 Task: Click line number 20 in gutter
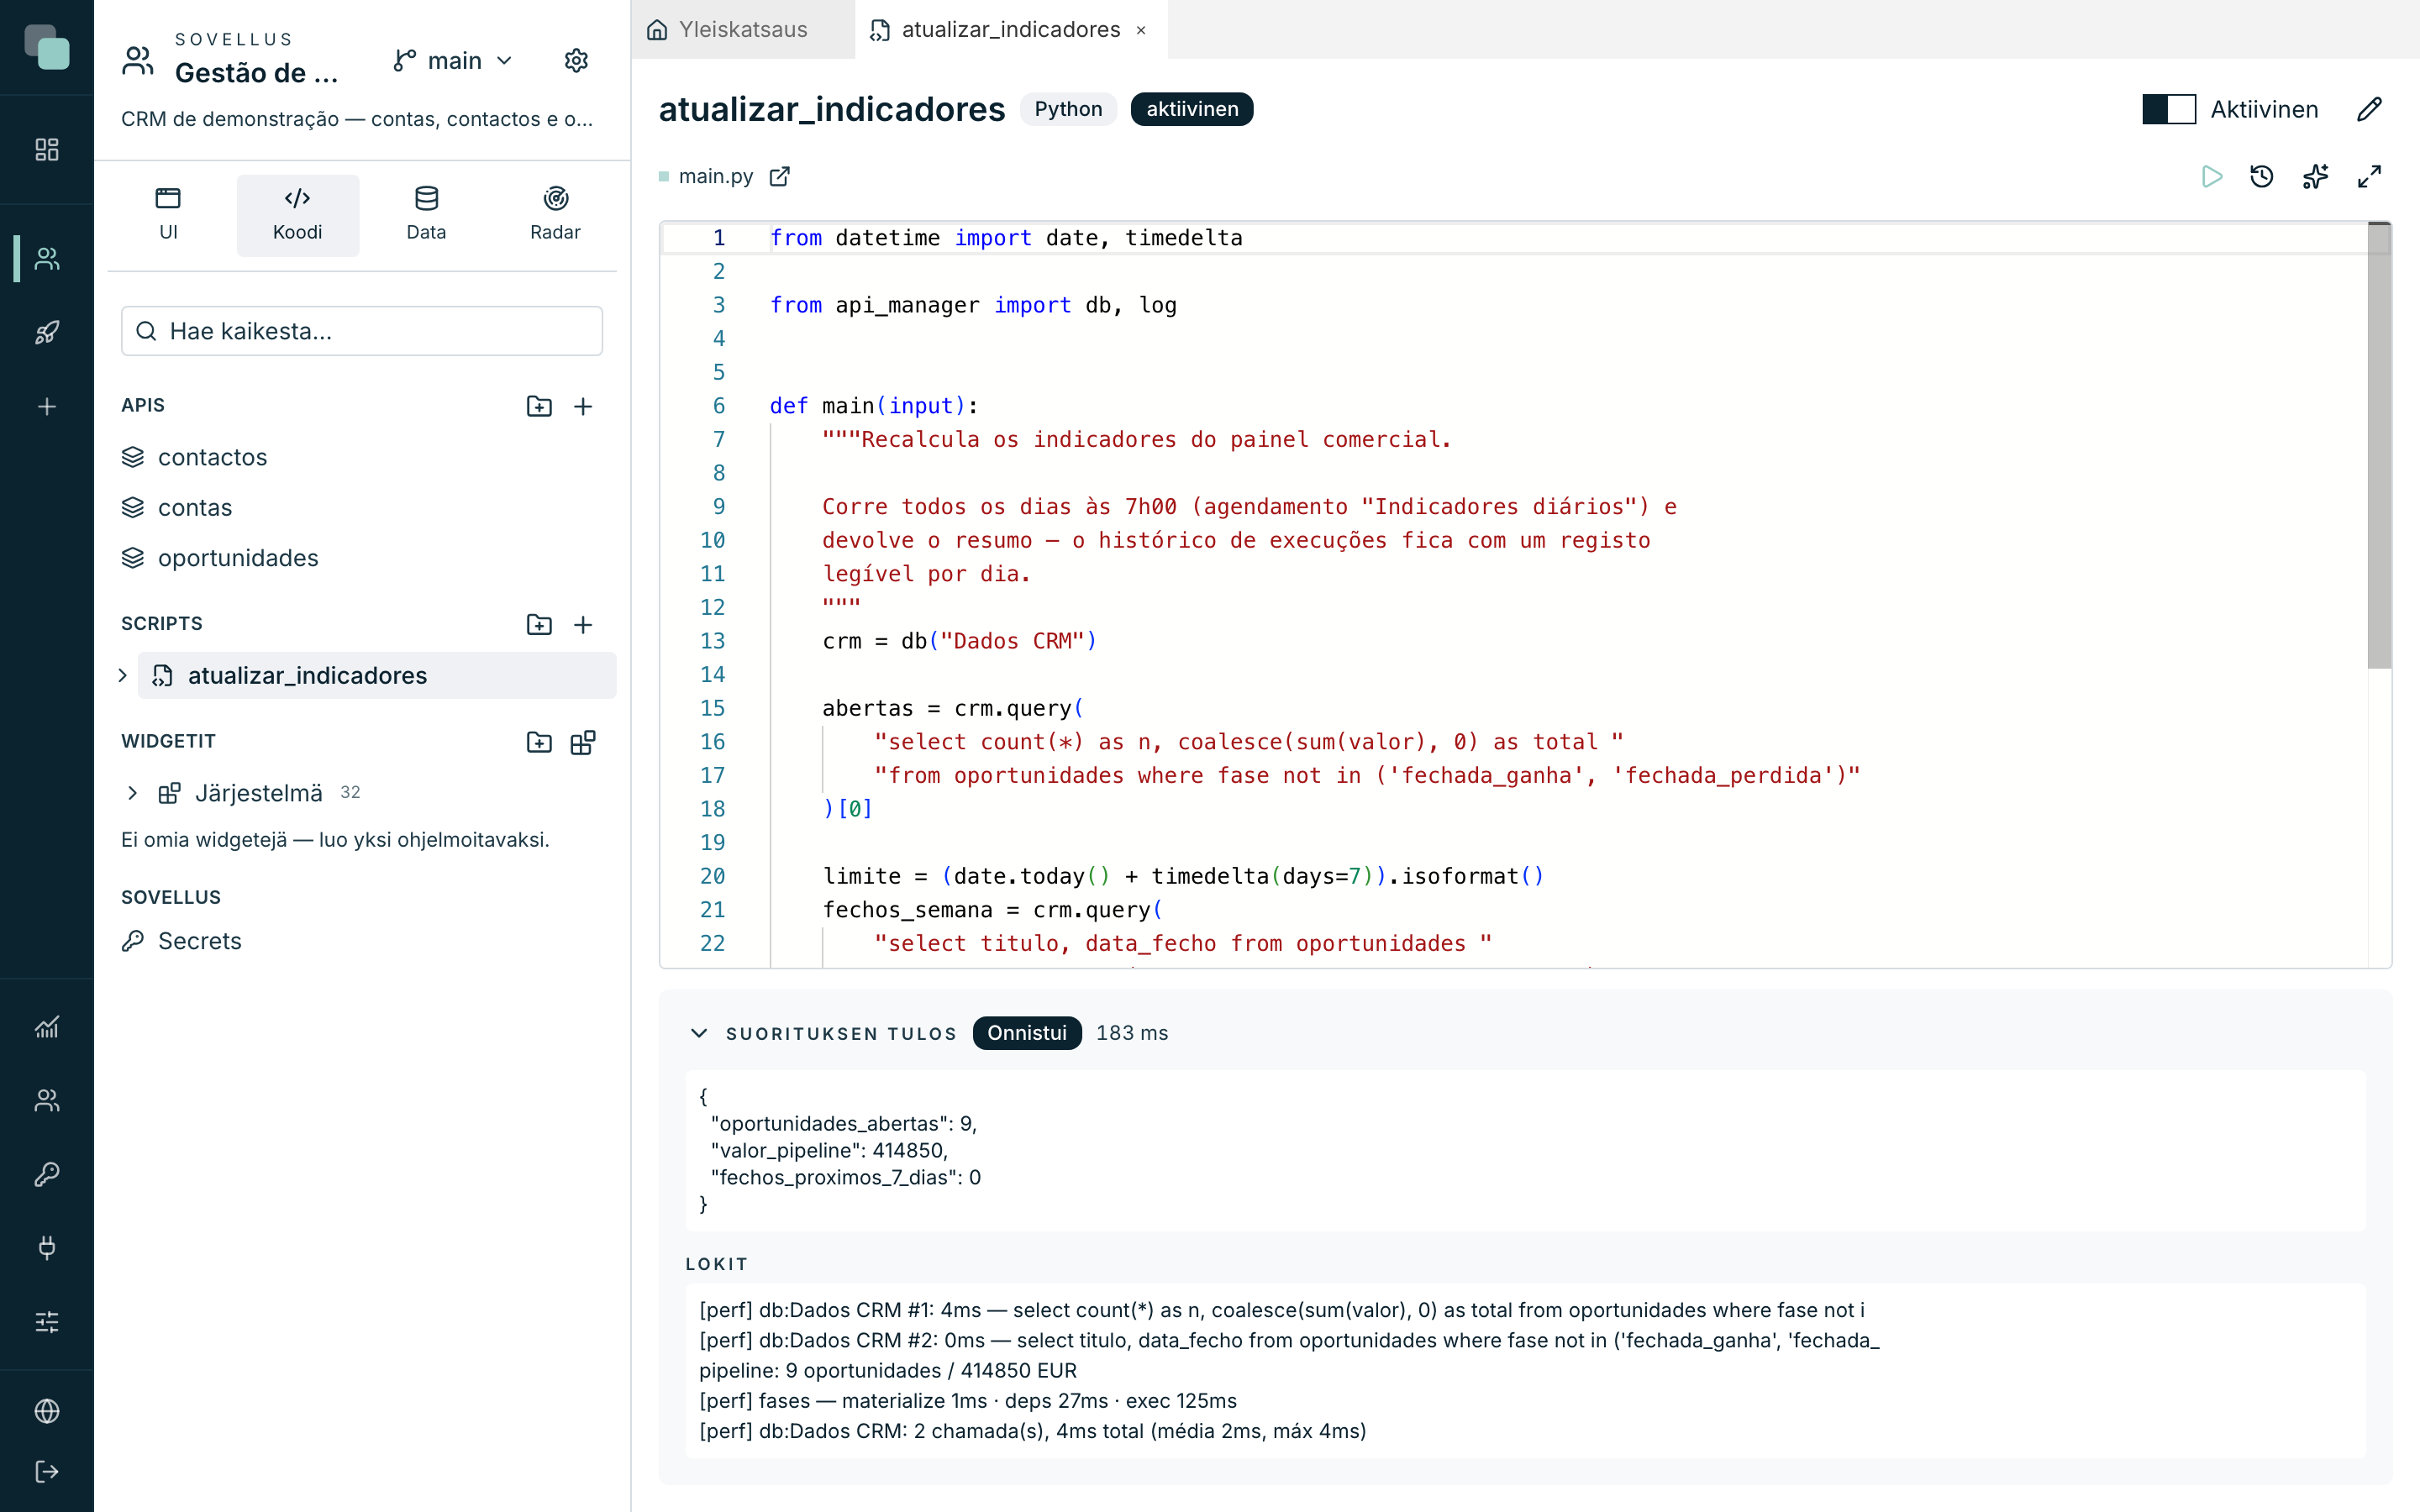[712, 877]
